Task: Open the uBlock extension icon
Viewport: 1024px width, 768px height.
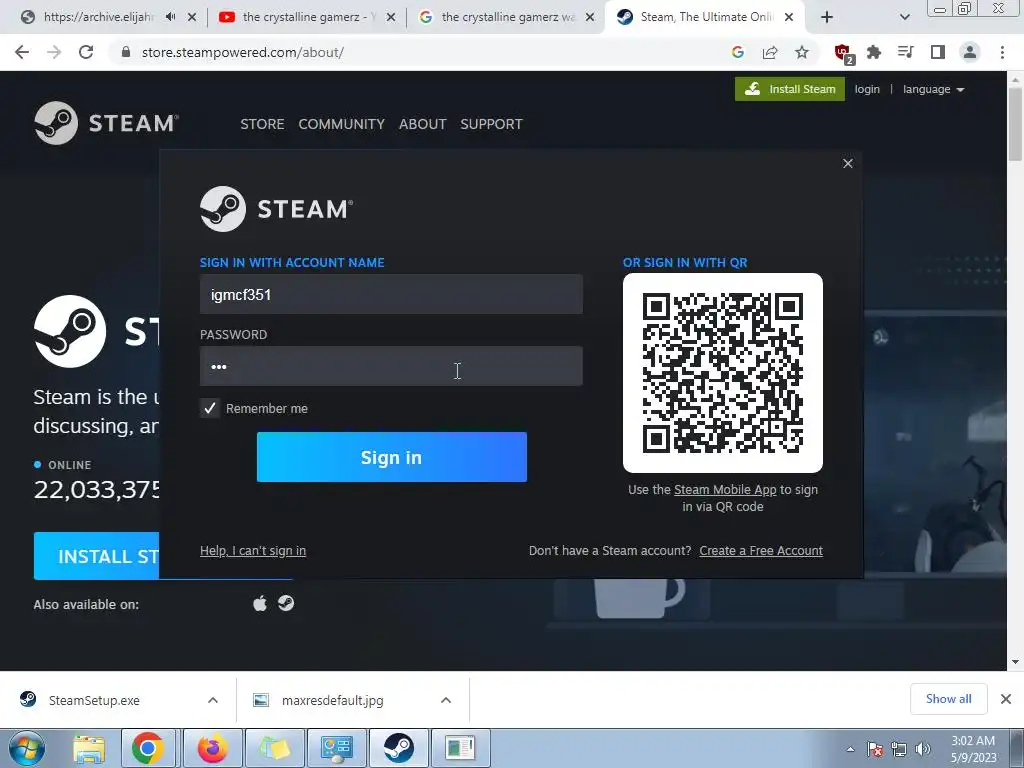Action: click(x=844, y=54)
